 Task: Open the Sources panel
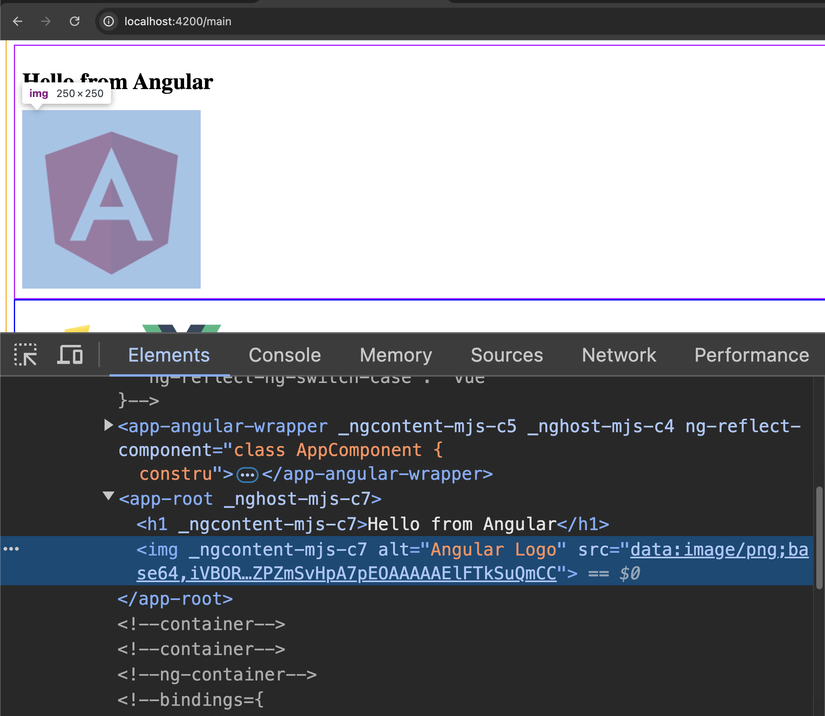click(x=506, y=354)
